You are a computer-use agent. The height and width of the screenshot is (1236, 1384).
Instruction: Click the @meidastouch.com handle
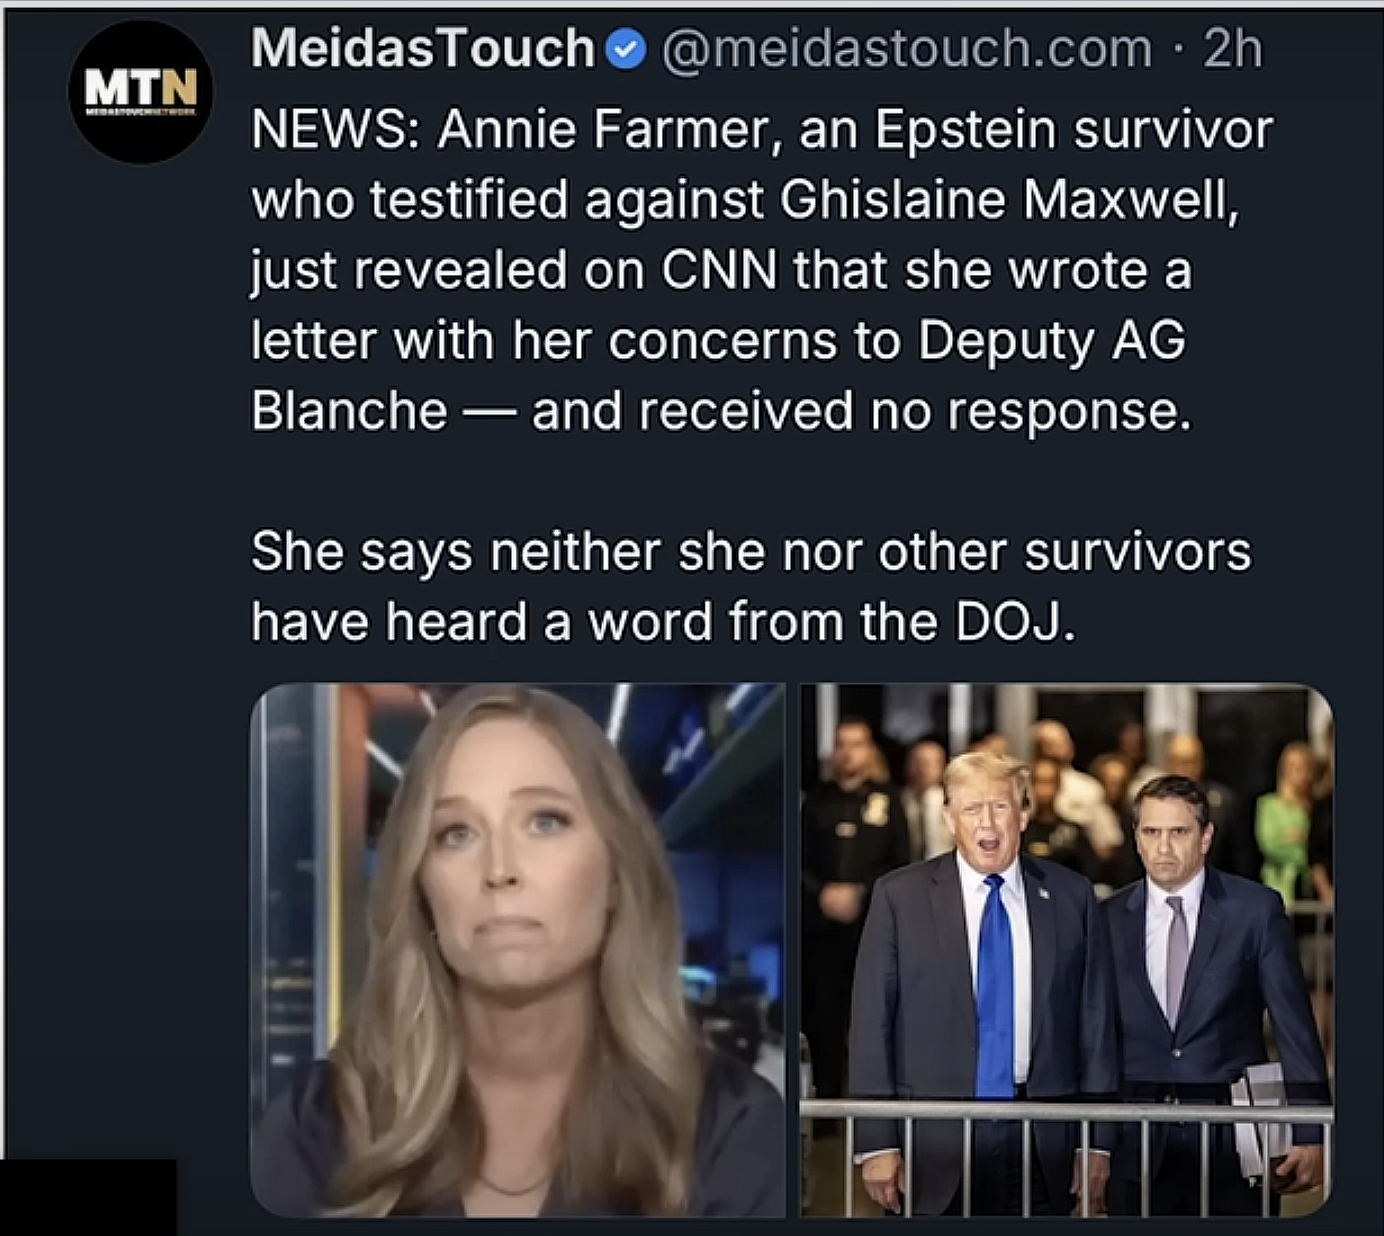point(905,48)
